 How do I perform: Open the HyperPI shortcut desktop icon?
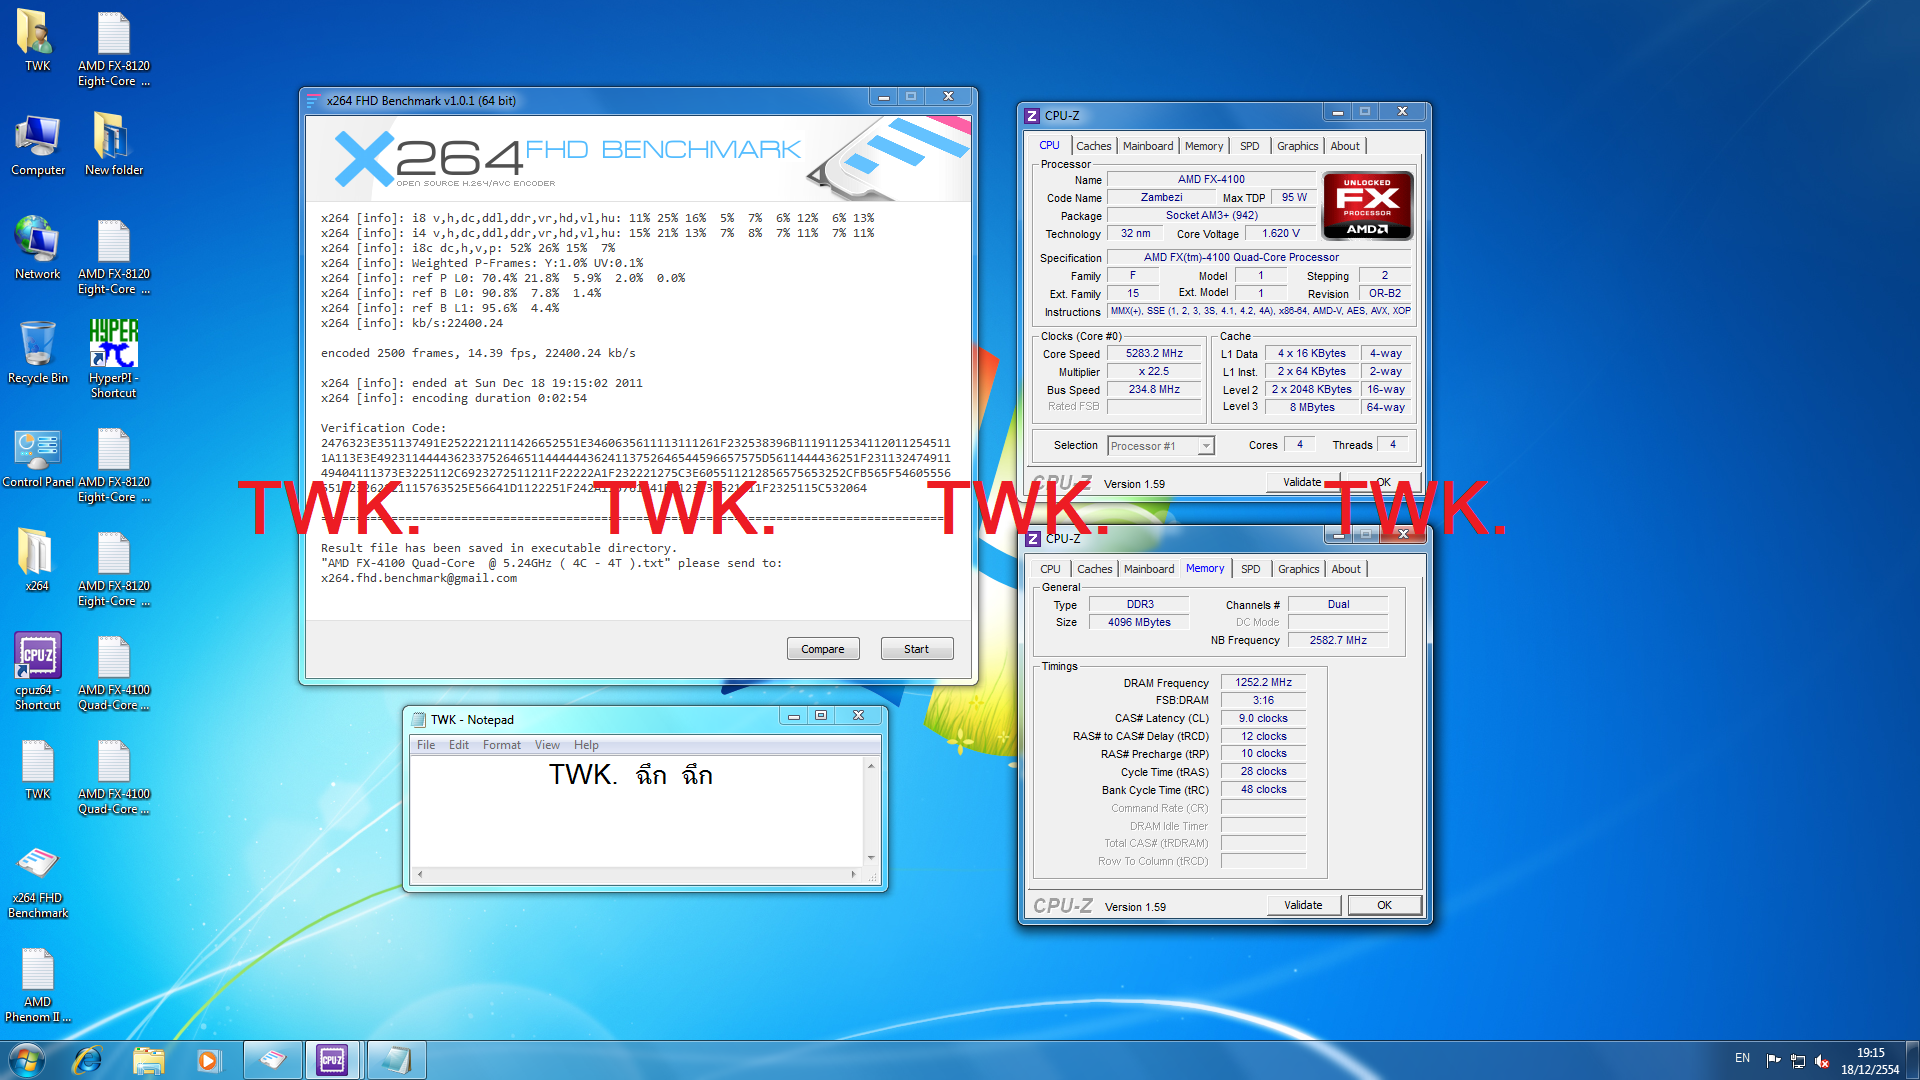coord(113,346)
